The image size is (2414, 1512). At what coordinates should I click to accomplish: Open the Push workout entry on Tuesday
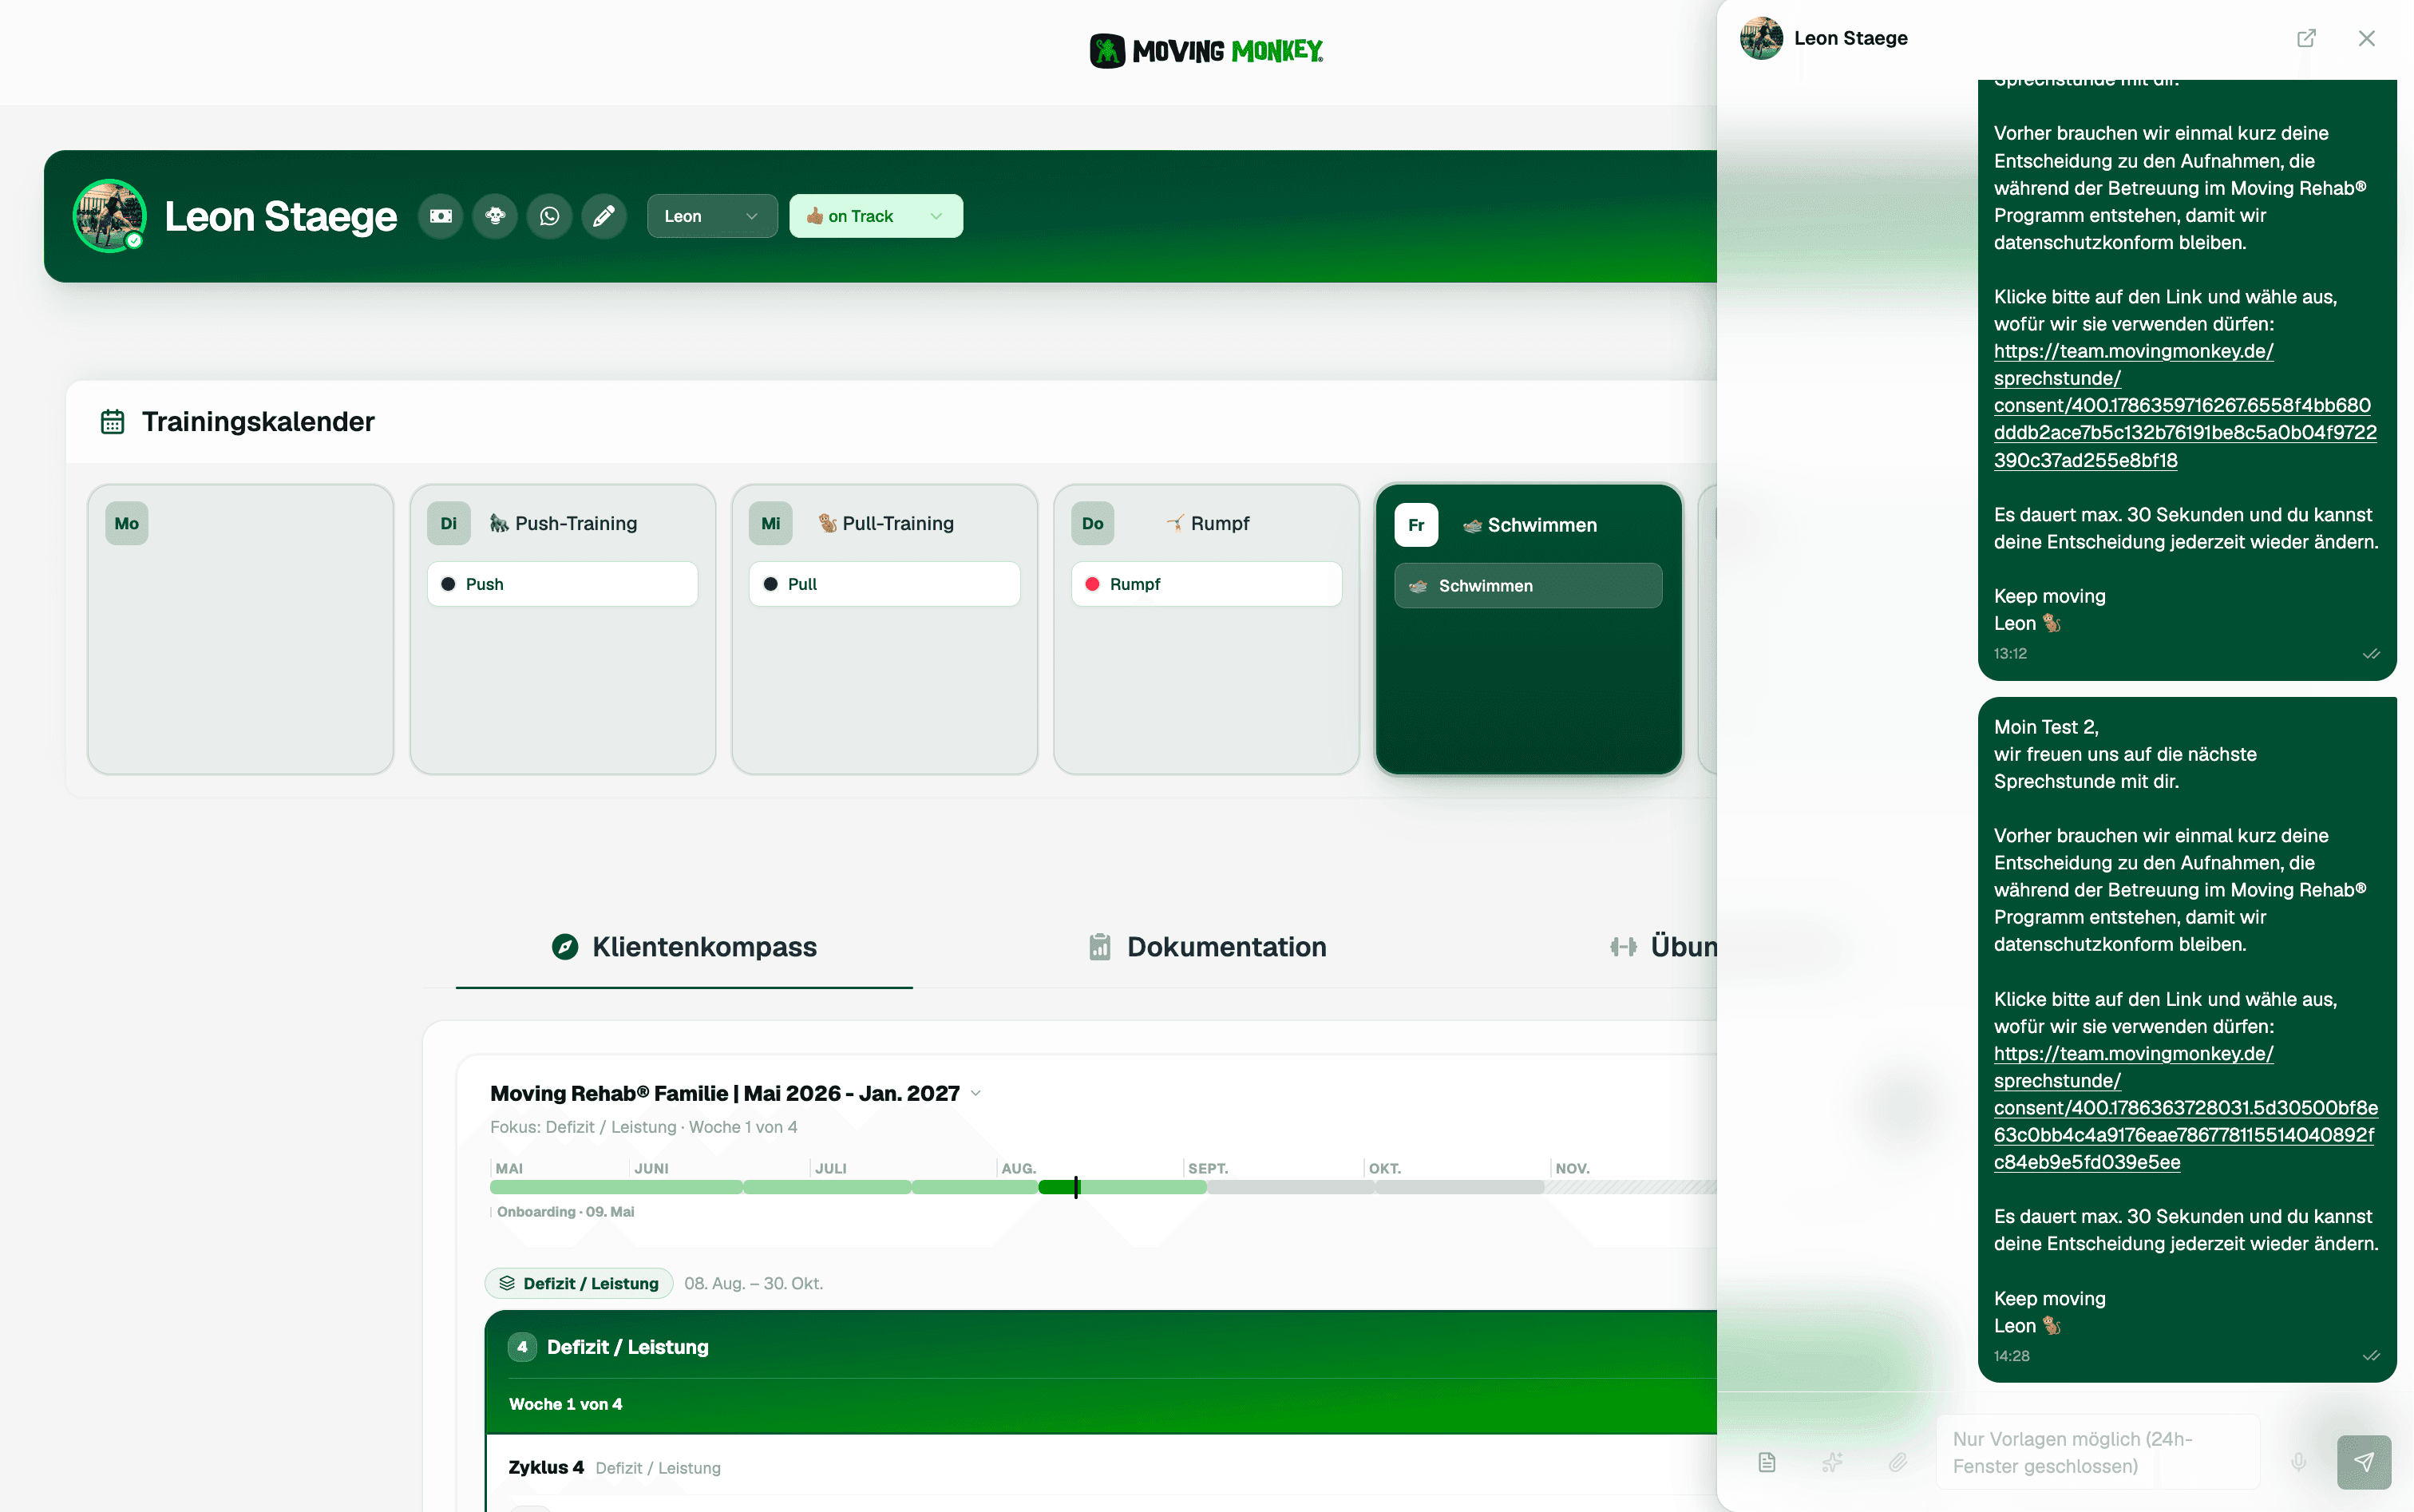point(563,584)
